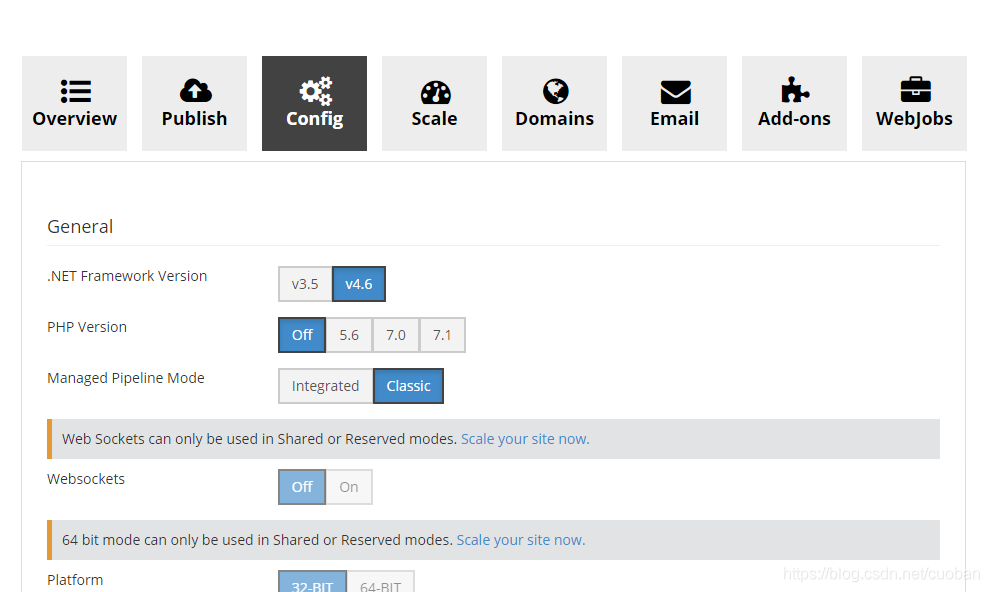The width and height of the screenshot is (989, 592).
Task: Set pipeline mode to Classic
Action: 409,386
